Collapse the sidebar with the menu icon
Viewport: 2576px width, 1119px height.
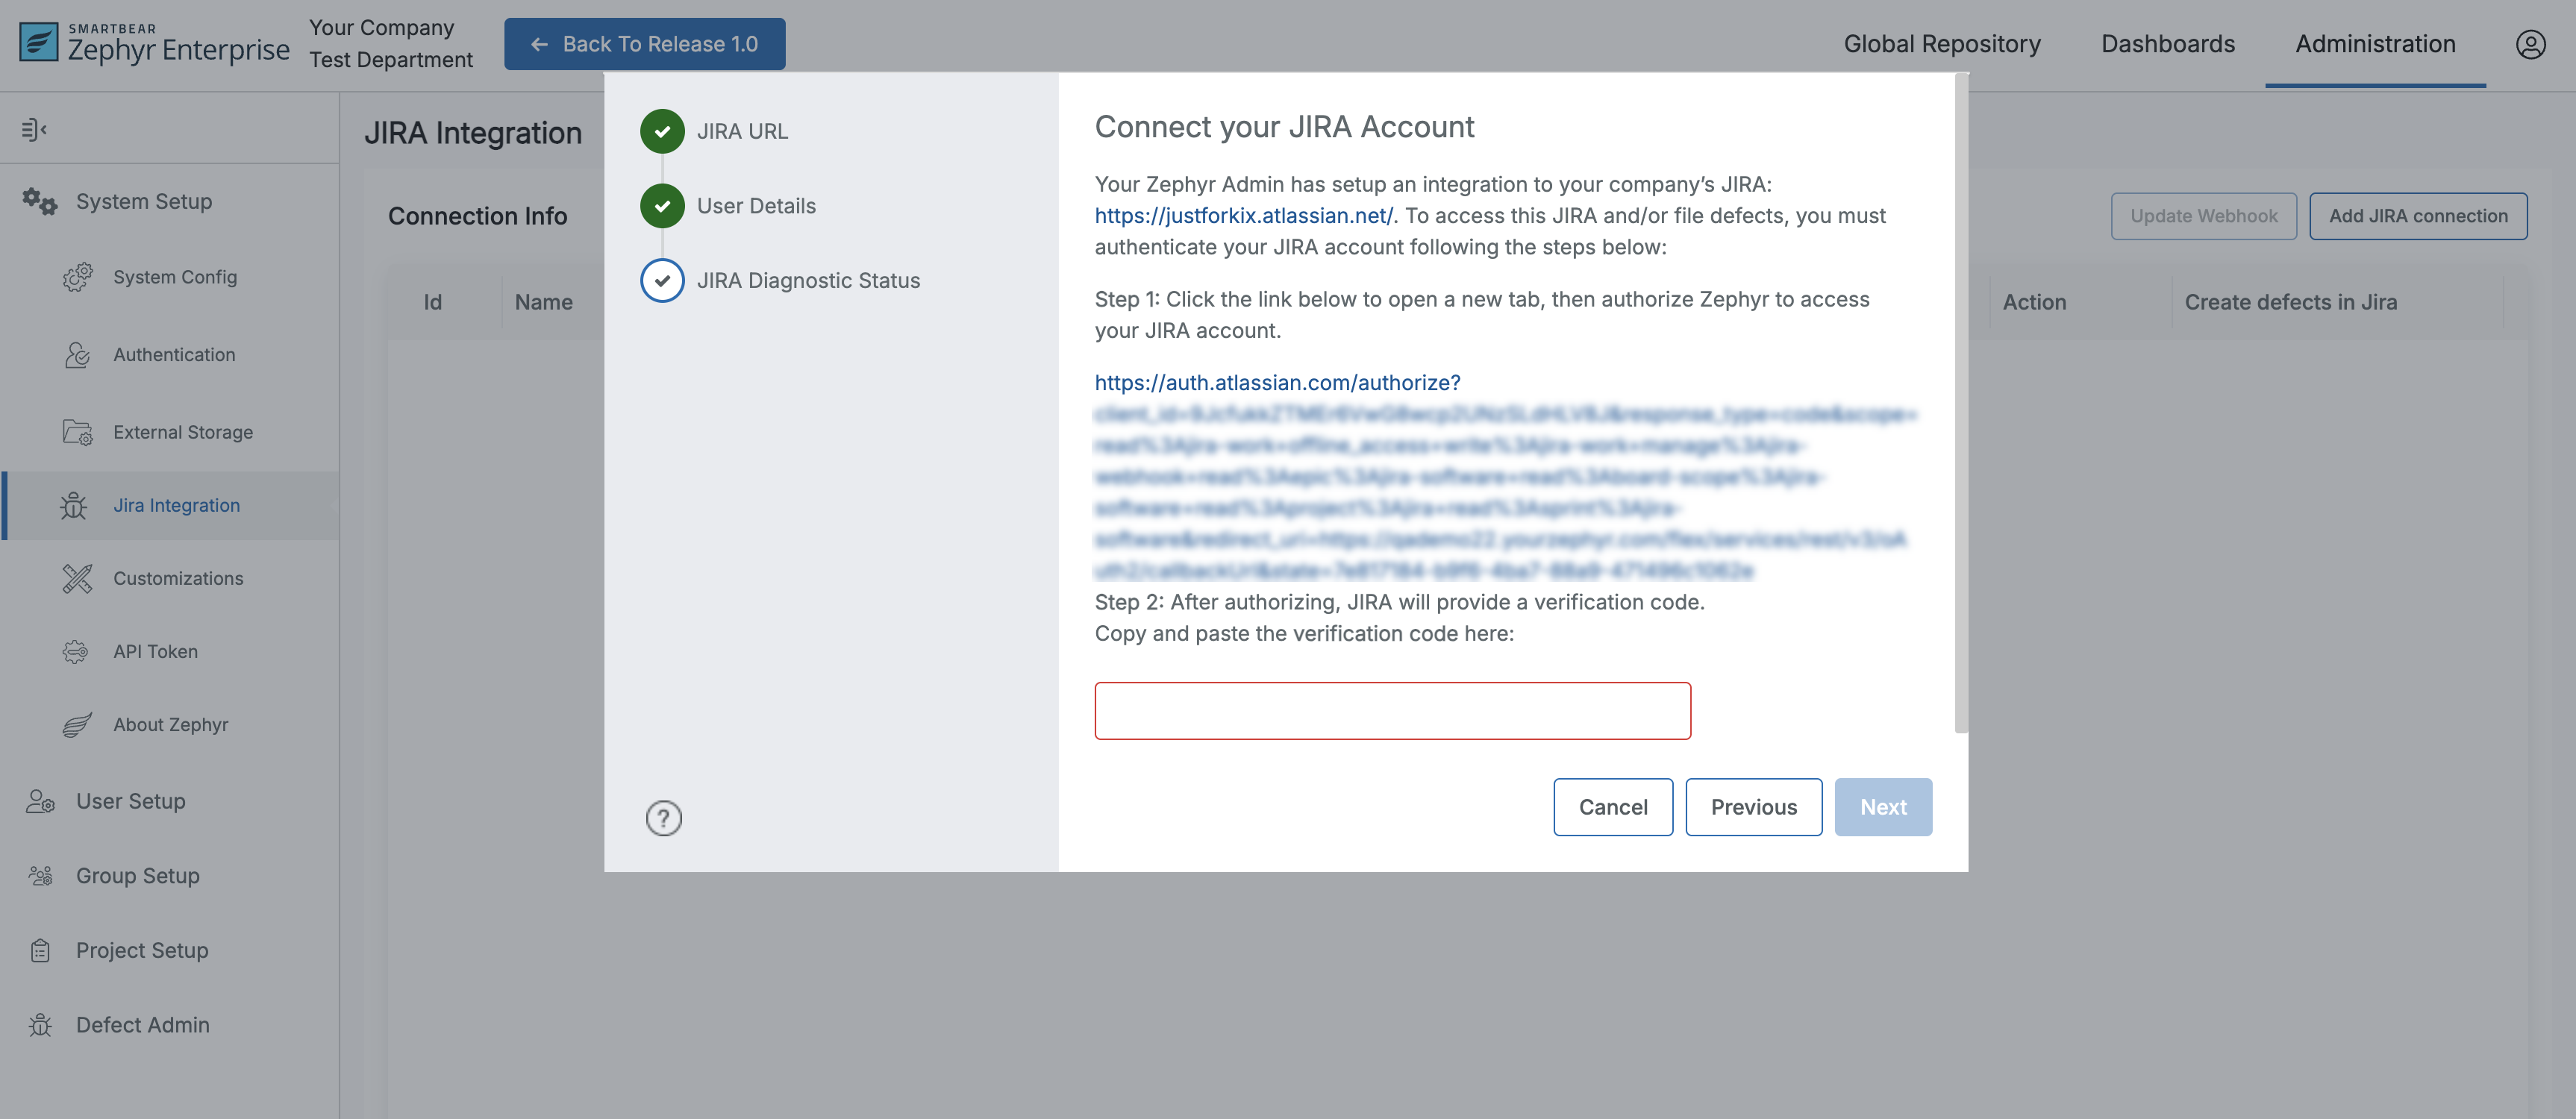(34, 129)
